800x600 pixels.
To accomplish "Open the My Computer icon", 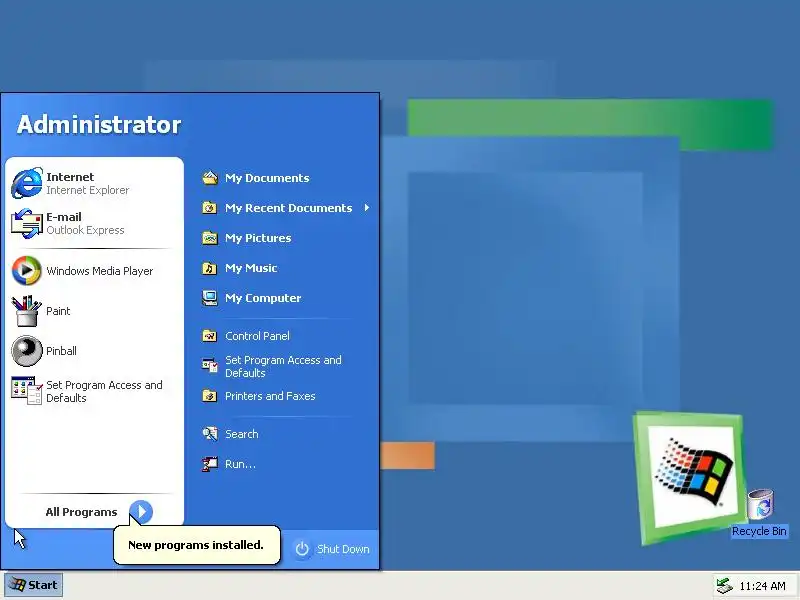I will (210, 298).
